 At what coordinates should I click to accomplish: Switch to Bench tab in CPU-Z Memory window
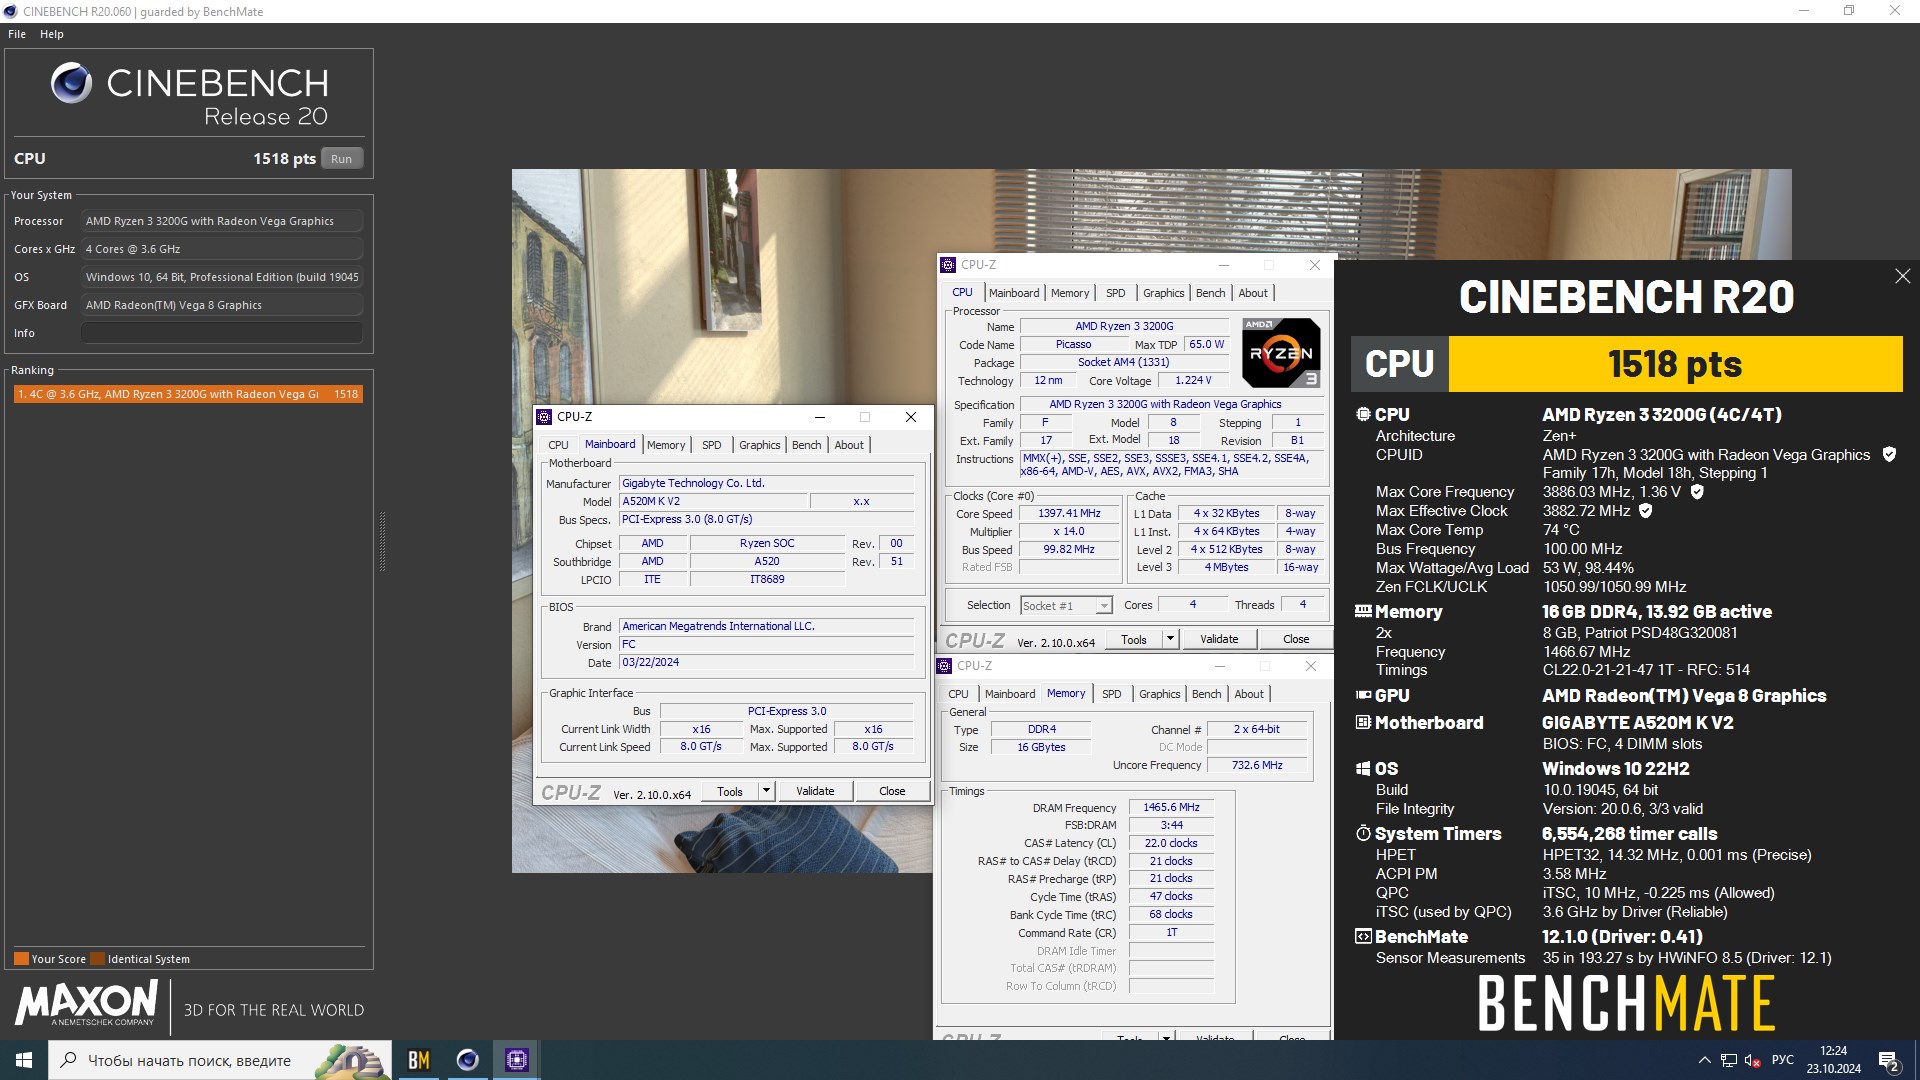(x=1207, y=694)
